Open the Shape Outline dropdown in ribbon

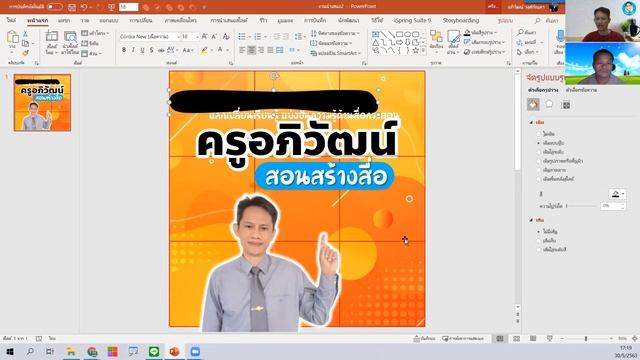(x=485, y=42)
